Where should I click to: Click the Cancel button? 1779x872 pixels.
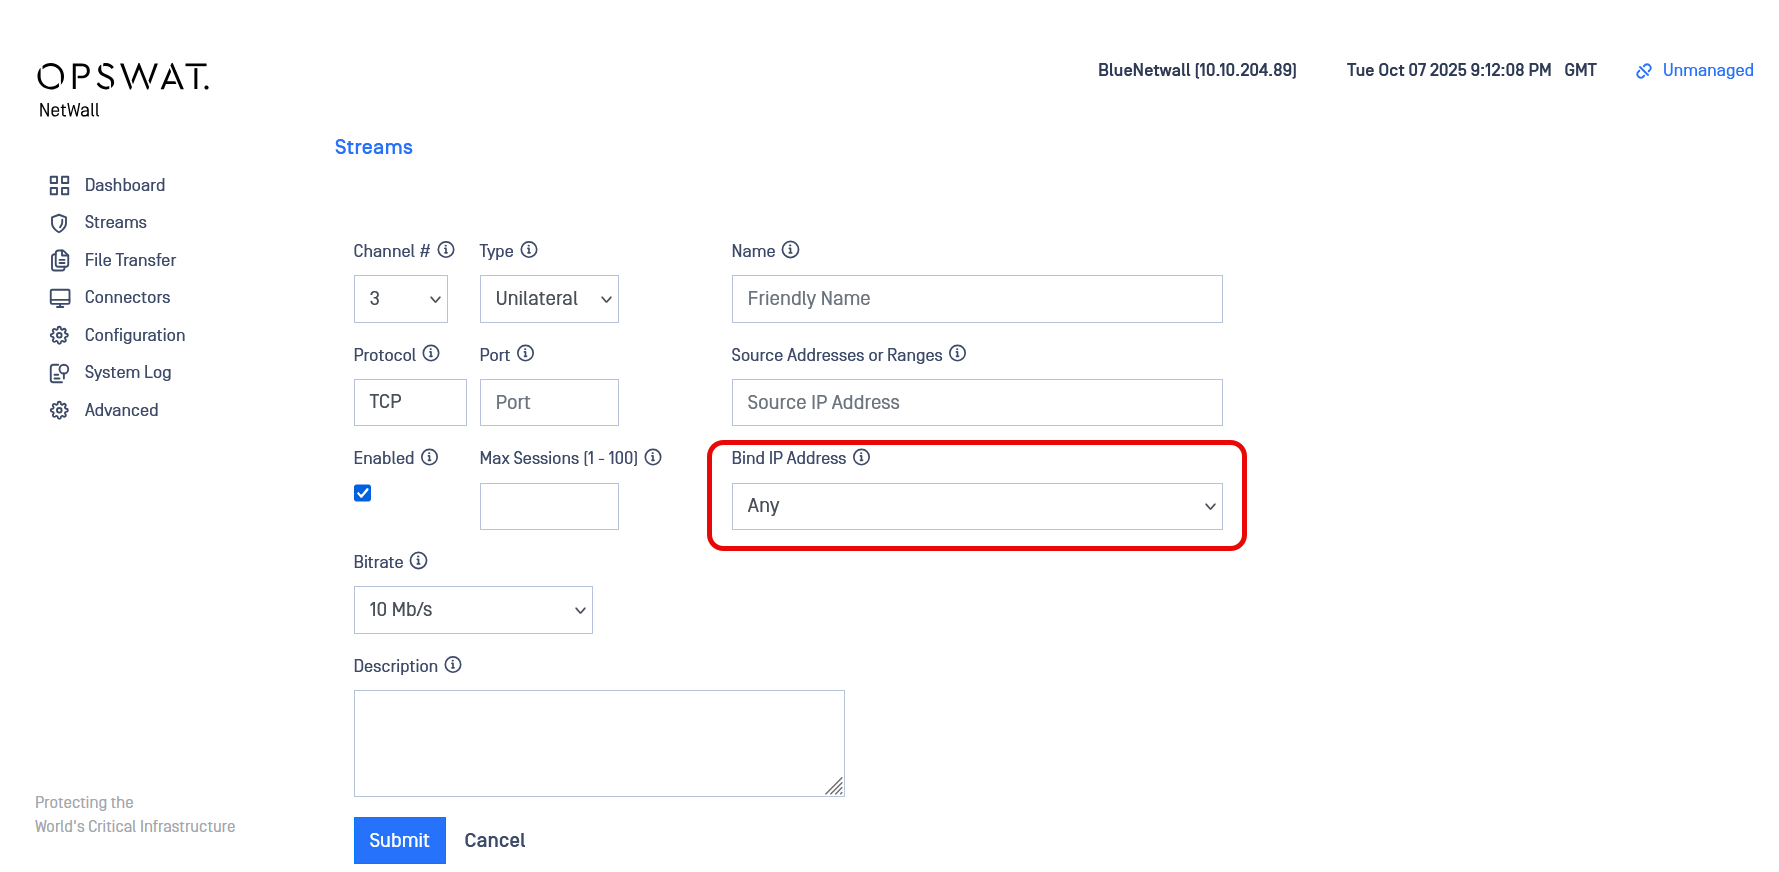494,840
